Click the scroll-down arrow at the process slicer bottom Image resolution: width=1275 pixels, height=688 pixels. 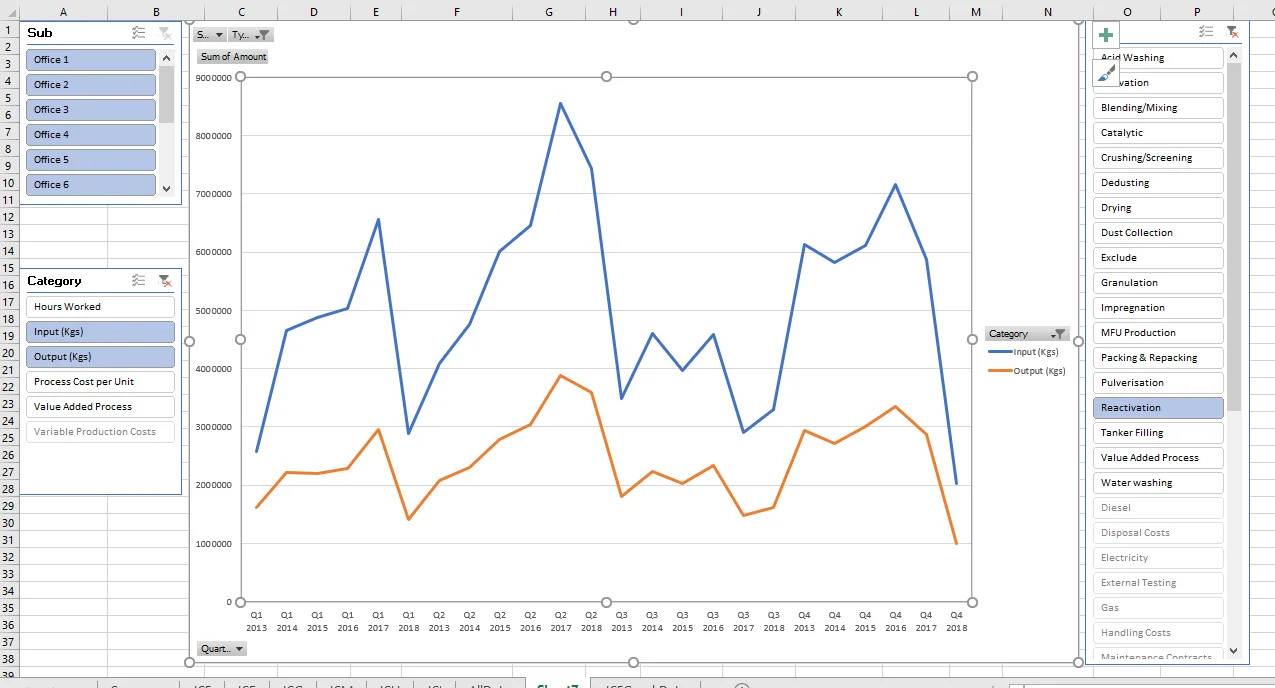pyautogui.click(x=1233, y=650)
